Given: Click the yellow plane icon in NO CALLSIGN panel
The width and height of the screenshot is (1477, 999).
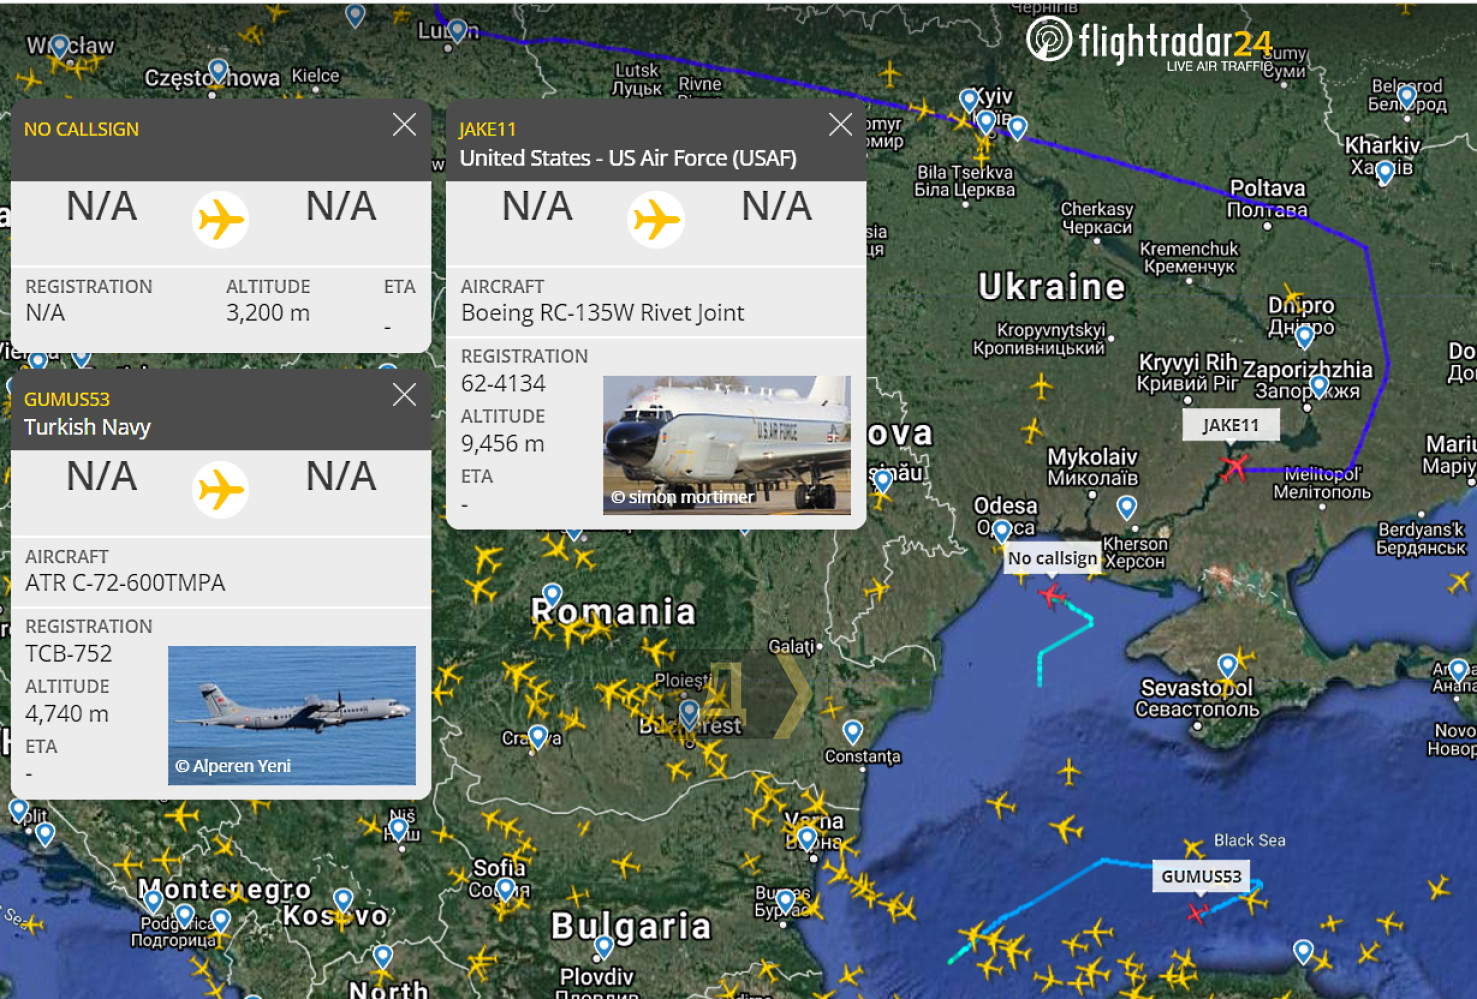Looking at the screenshot, I should point(220,220).
